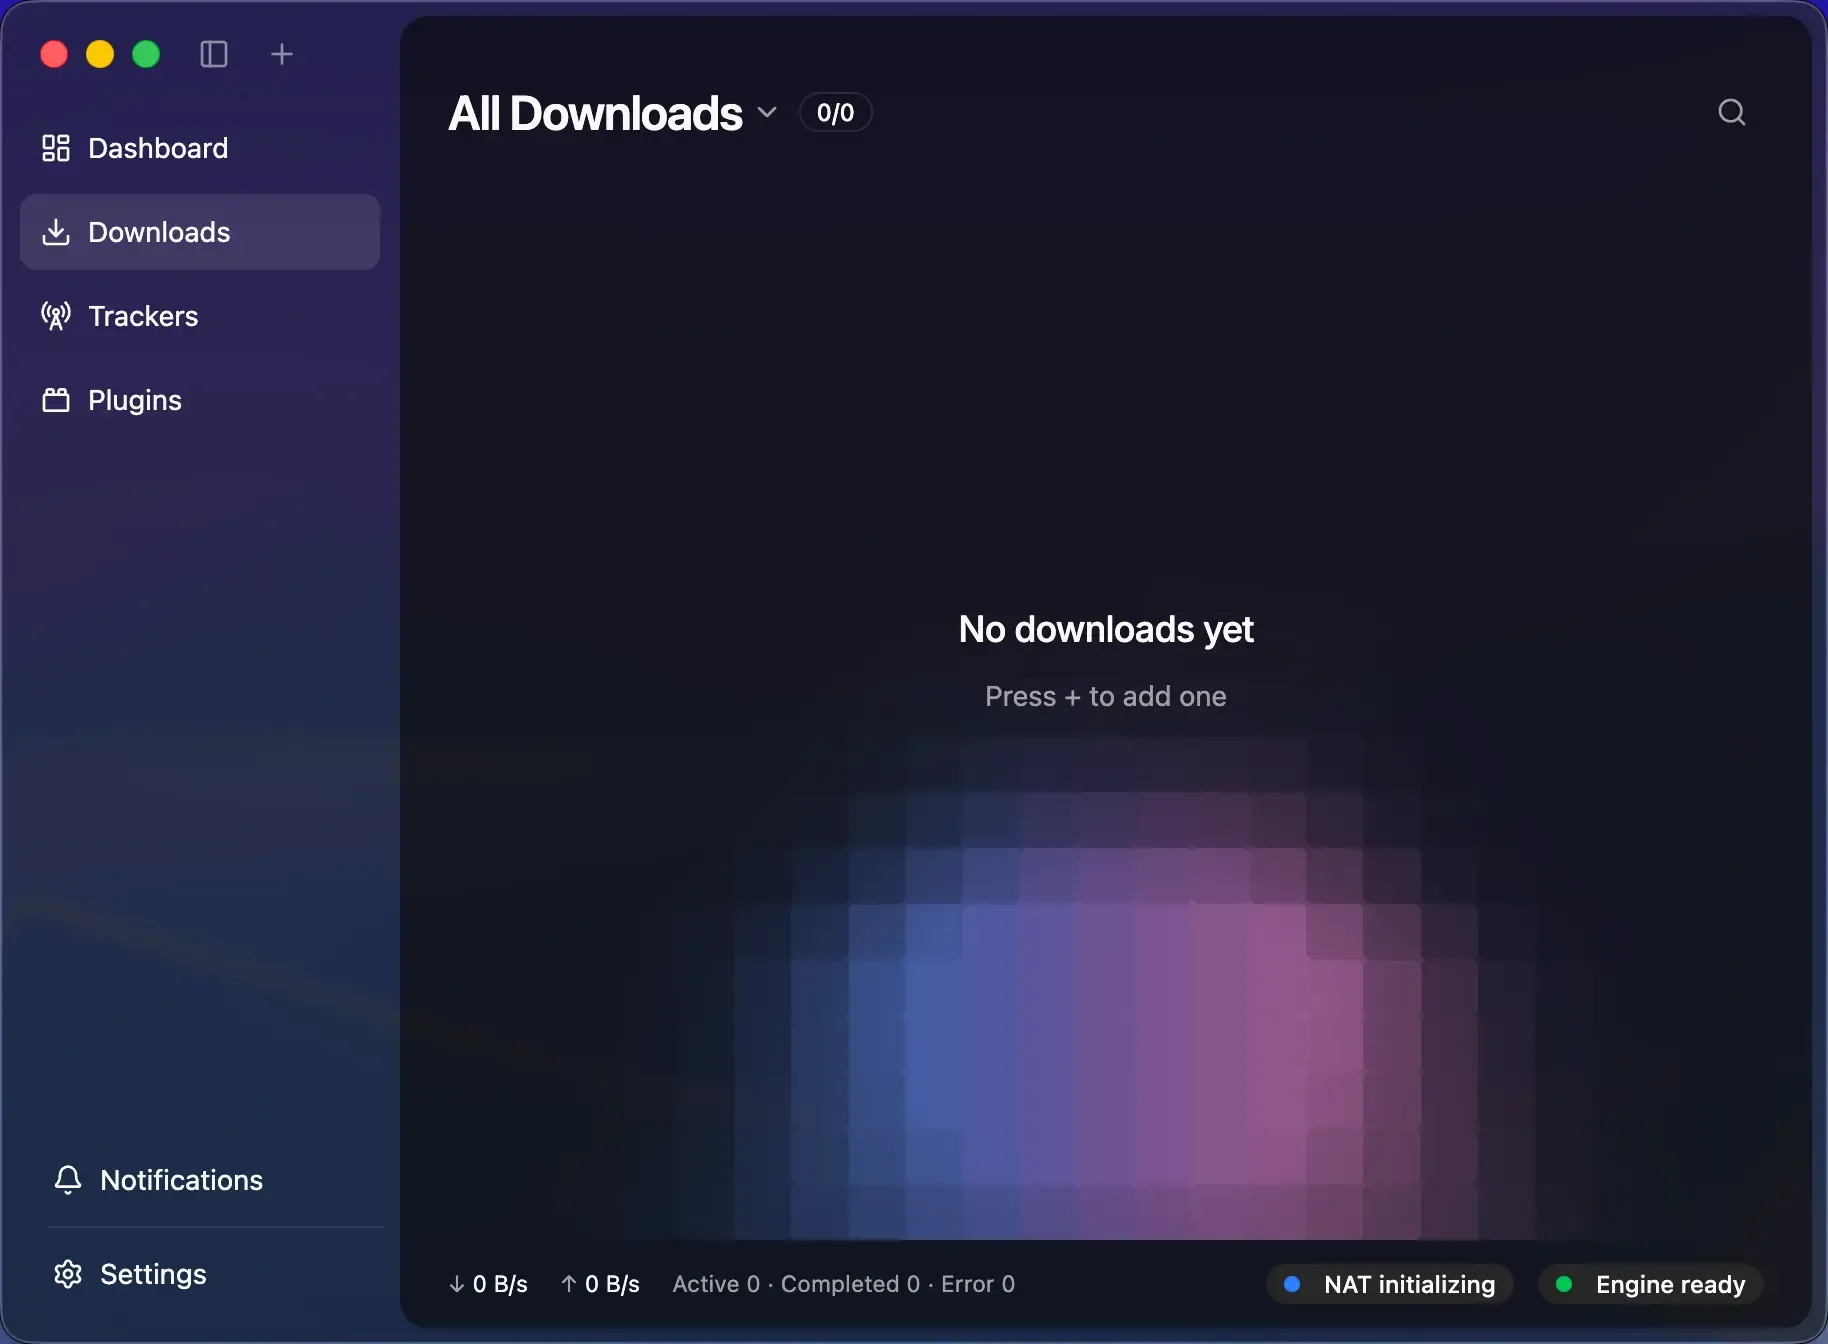Click the NAT initializing status pill
The image size is (1828, 1344).
[x=1390, y=1284]
